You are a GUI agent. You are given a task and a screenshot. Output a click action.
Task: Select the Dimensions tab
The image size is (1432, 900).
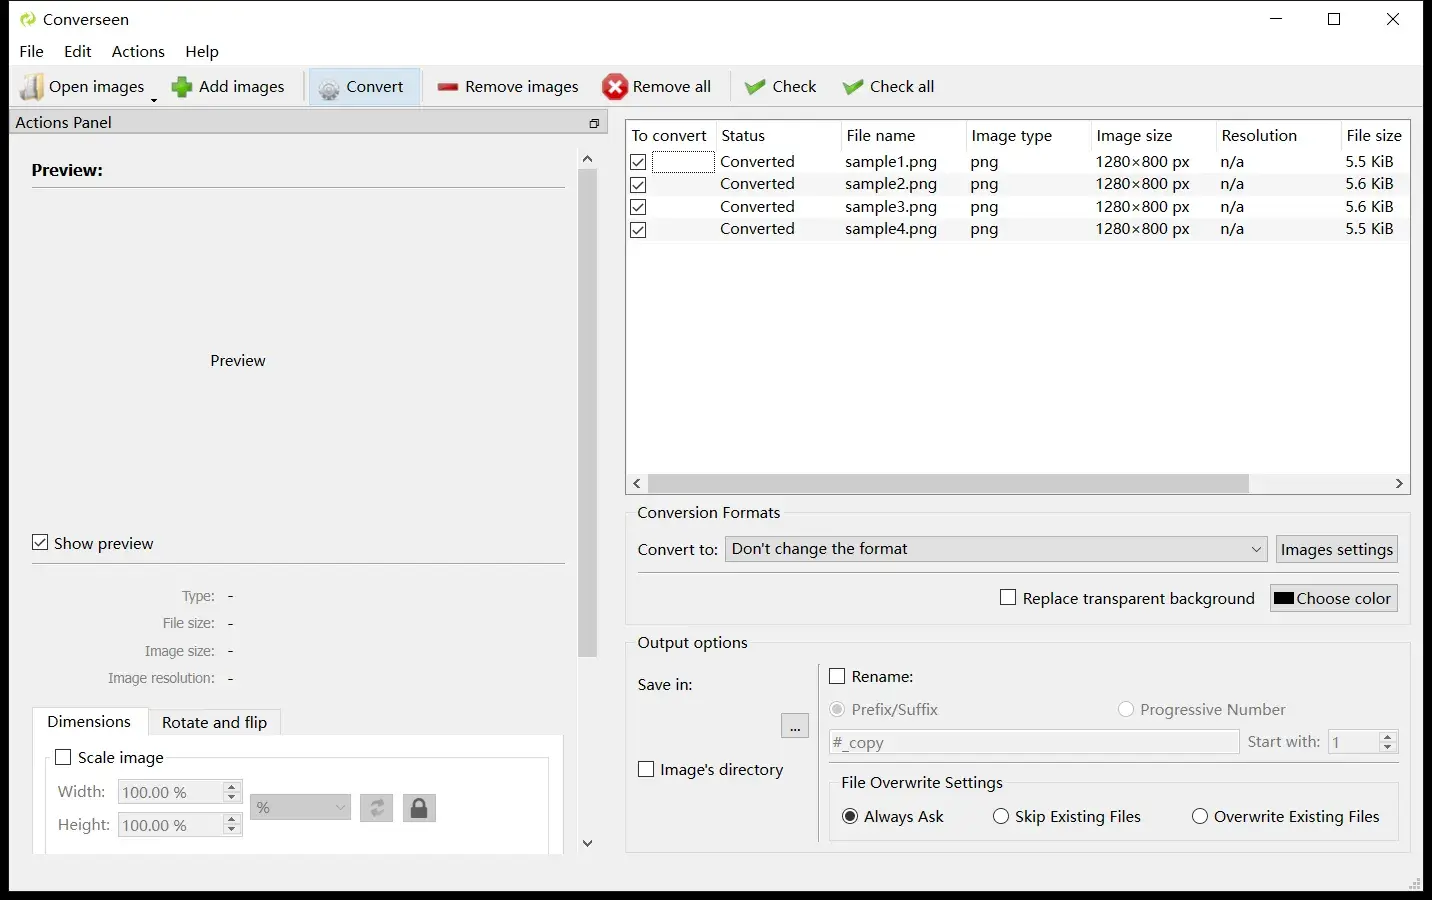89,721
